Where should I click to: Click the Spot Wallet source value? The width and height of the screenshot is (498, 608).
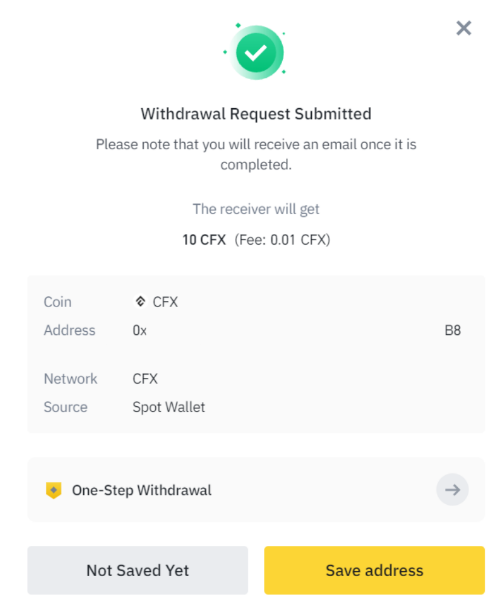point(169,408)
